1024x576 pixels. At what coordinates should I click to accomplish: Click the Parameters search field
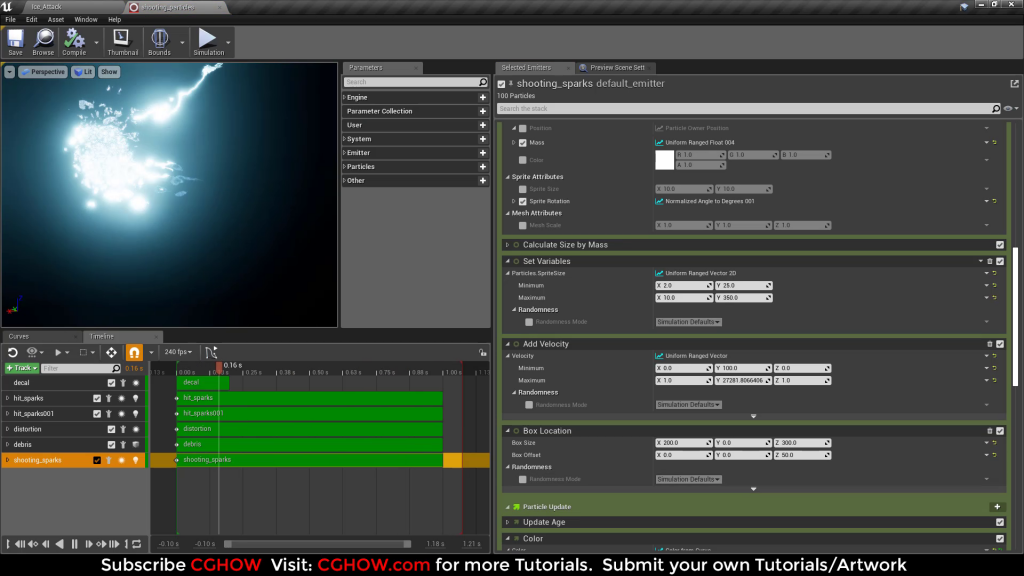[x=415, y=82]
